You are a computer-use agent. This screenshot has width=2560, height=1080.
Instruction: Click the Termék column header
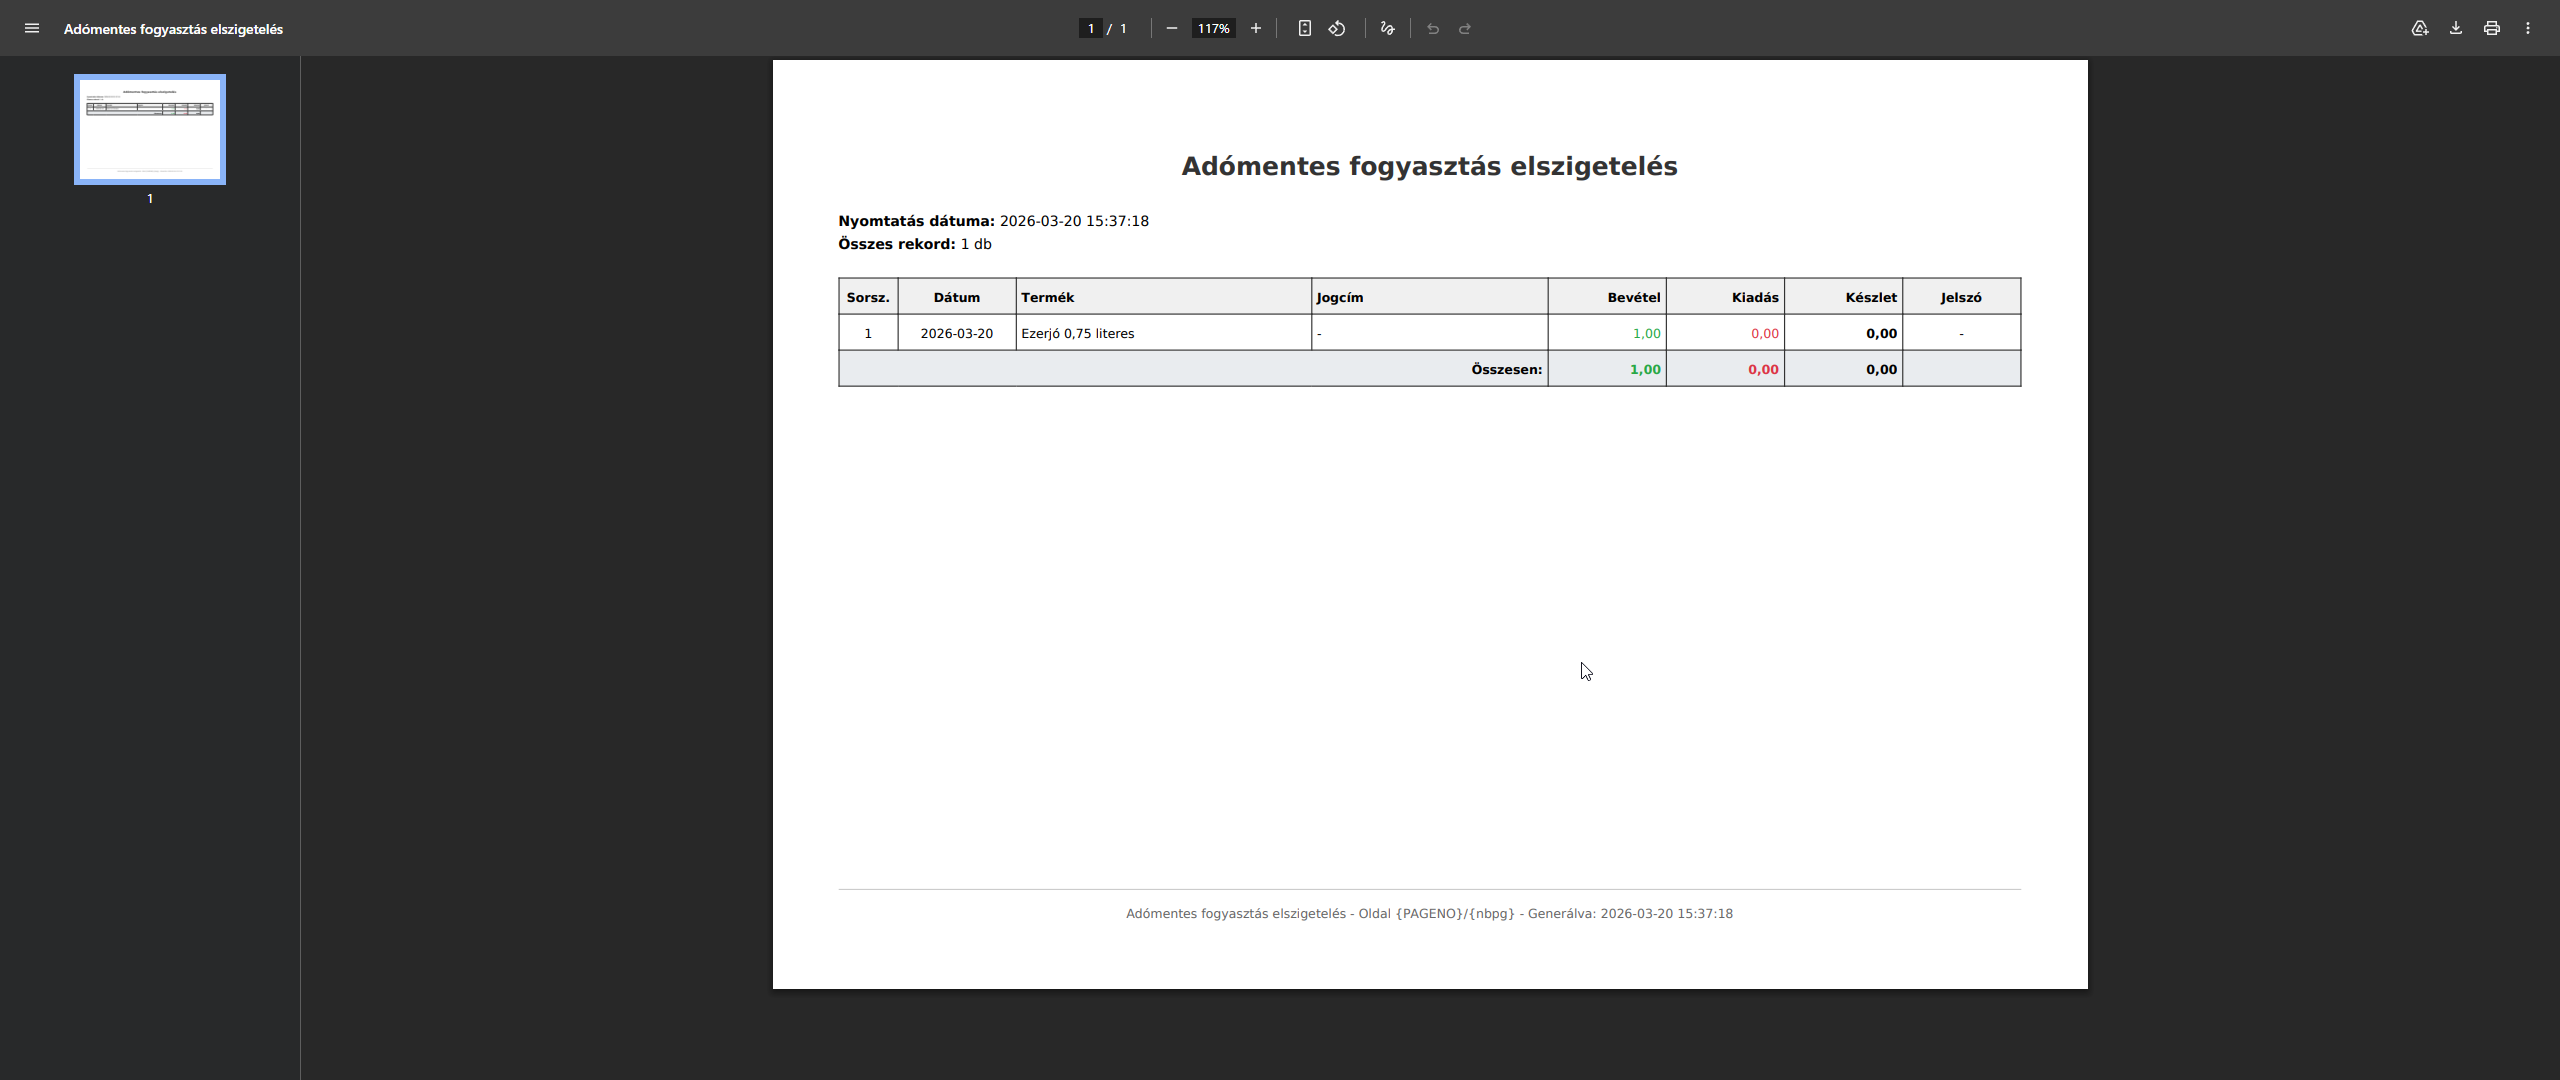pos(1047,297)
